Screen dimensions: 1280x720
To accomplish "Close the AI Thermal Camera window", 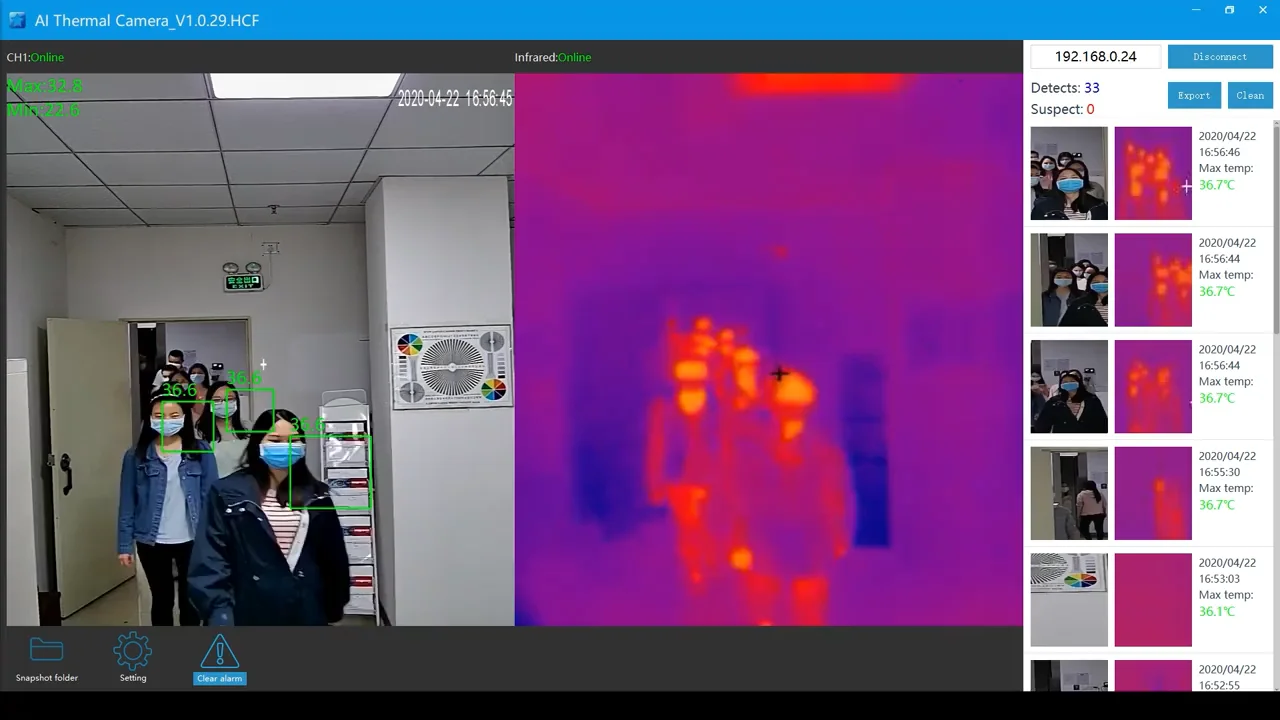I will click(1263, 10).
